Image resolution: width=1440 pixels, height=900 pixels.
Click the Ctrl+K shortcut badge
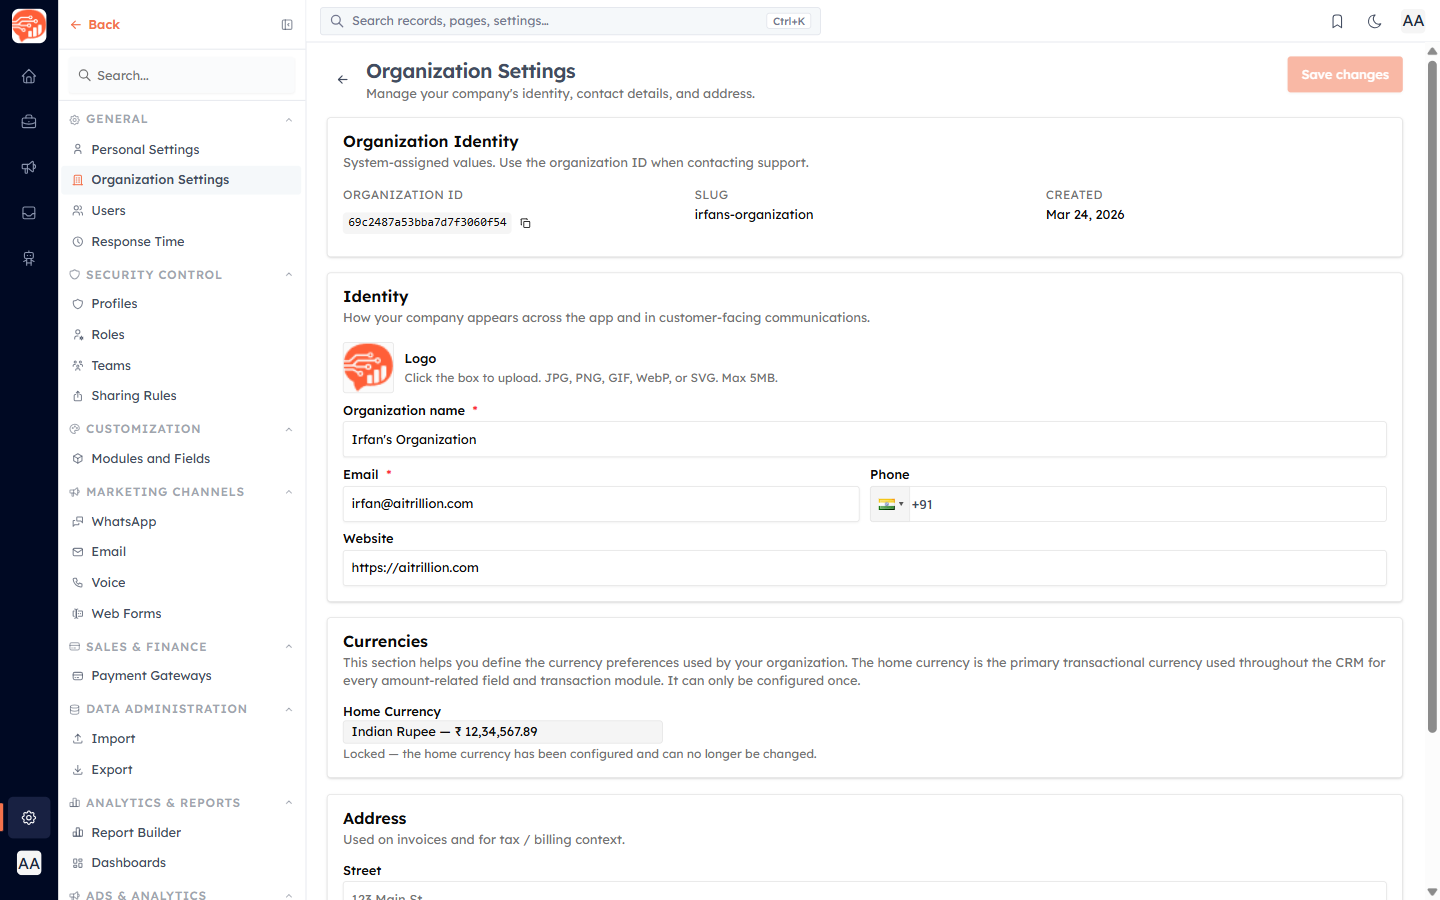pyautogui.click(x=789, y=21)
